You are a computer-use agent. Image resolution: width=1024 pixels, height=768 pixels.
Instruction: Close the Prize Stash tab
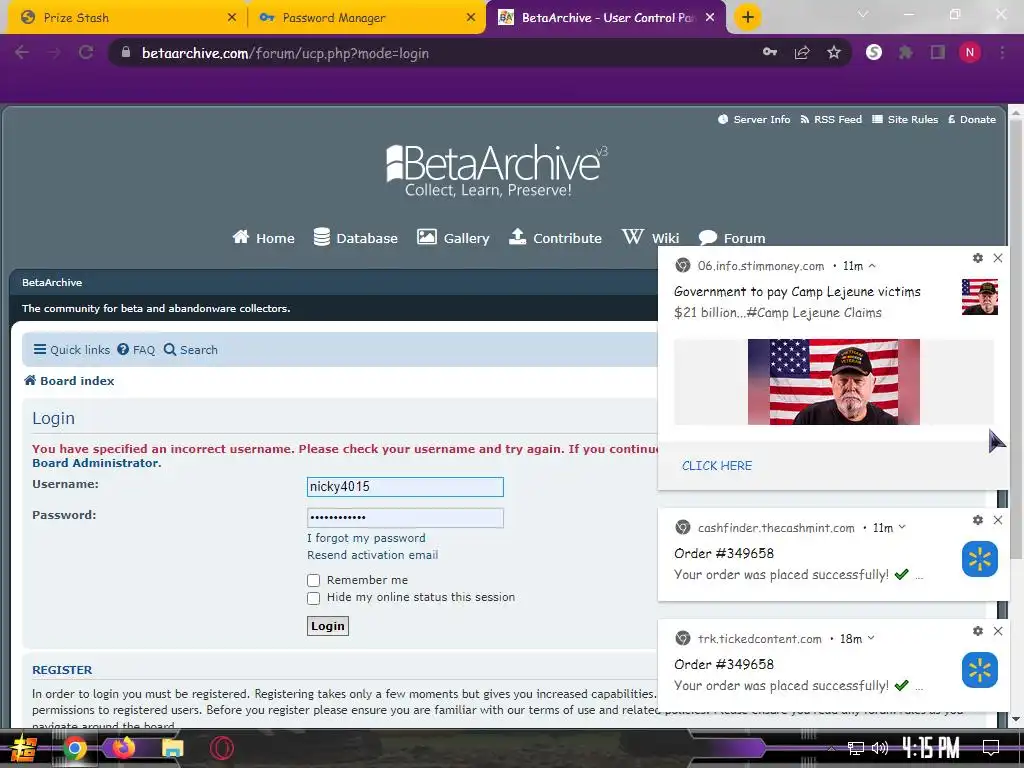(x=232, y=18)
